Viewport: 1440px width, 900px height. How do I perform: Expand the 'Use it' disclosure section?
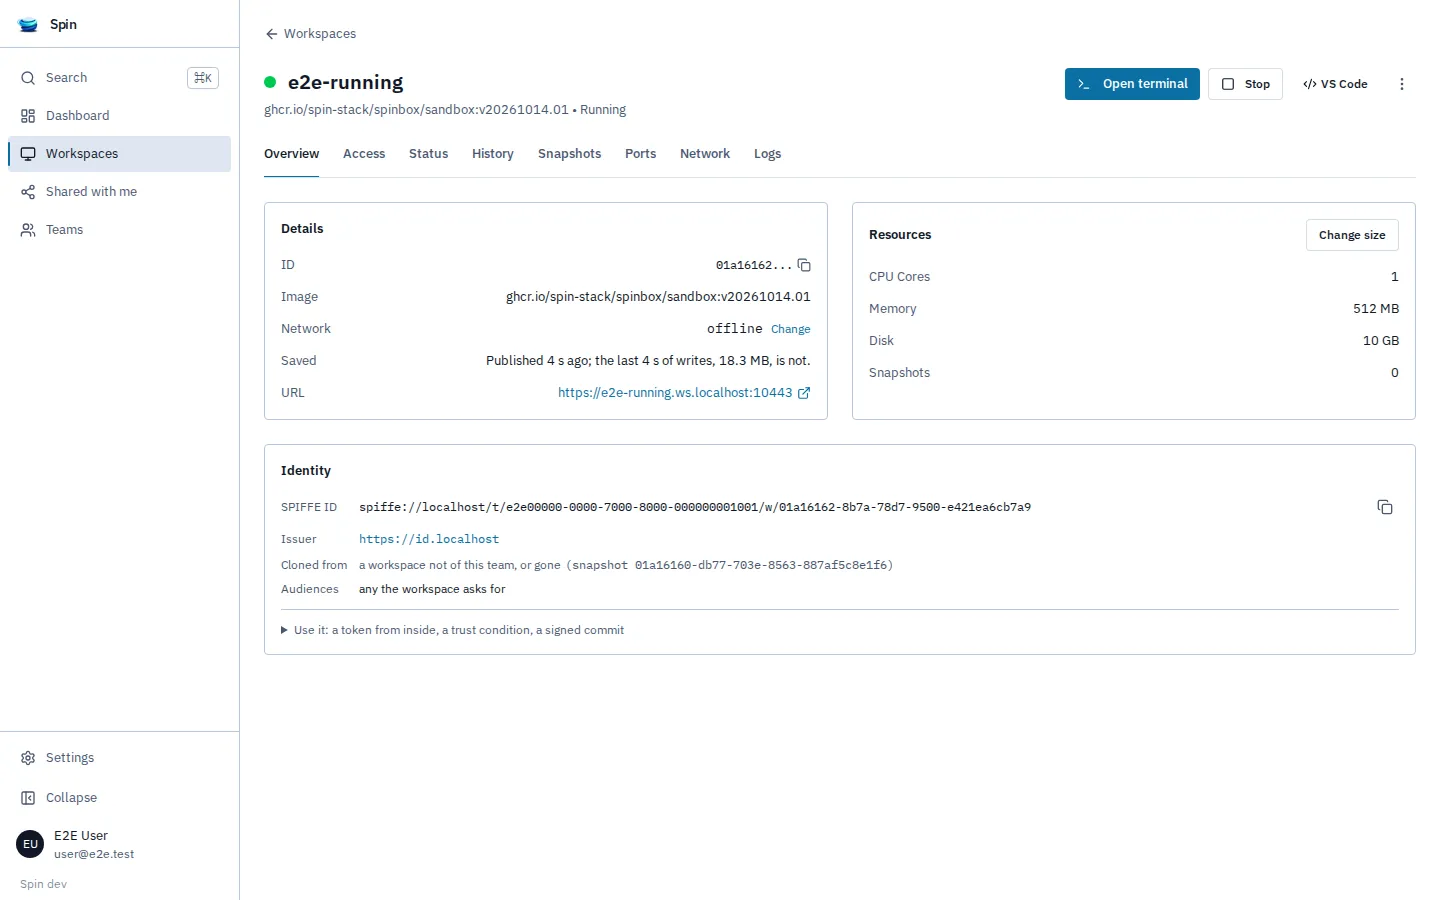coord(452,630)
